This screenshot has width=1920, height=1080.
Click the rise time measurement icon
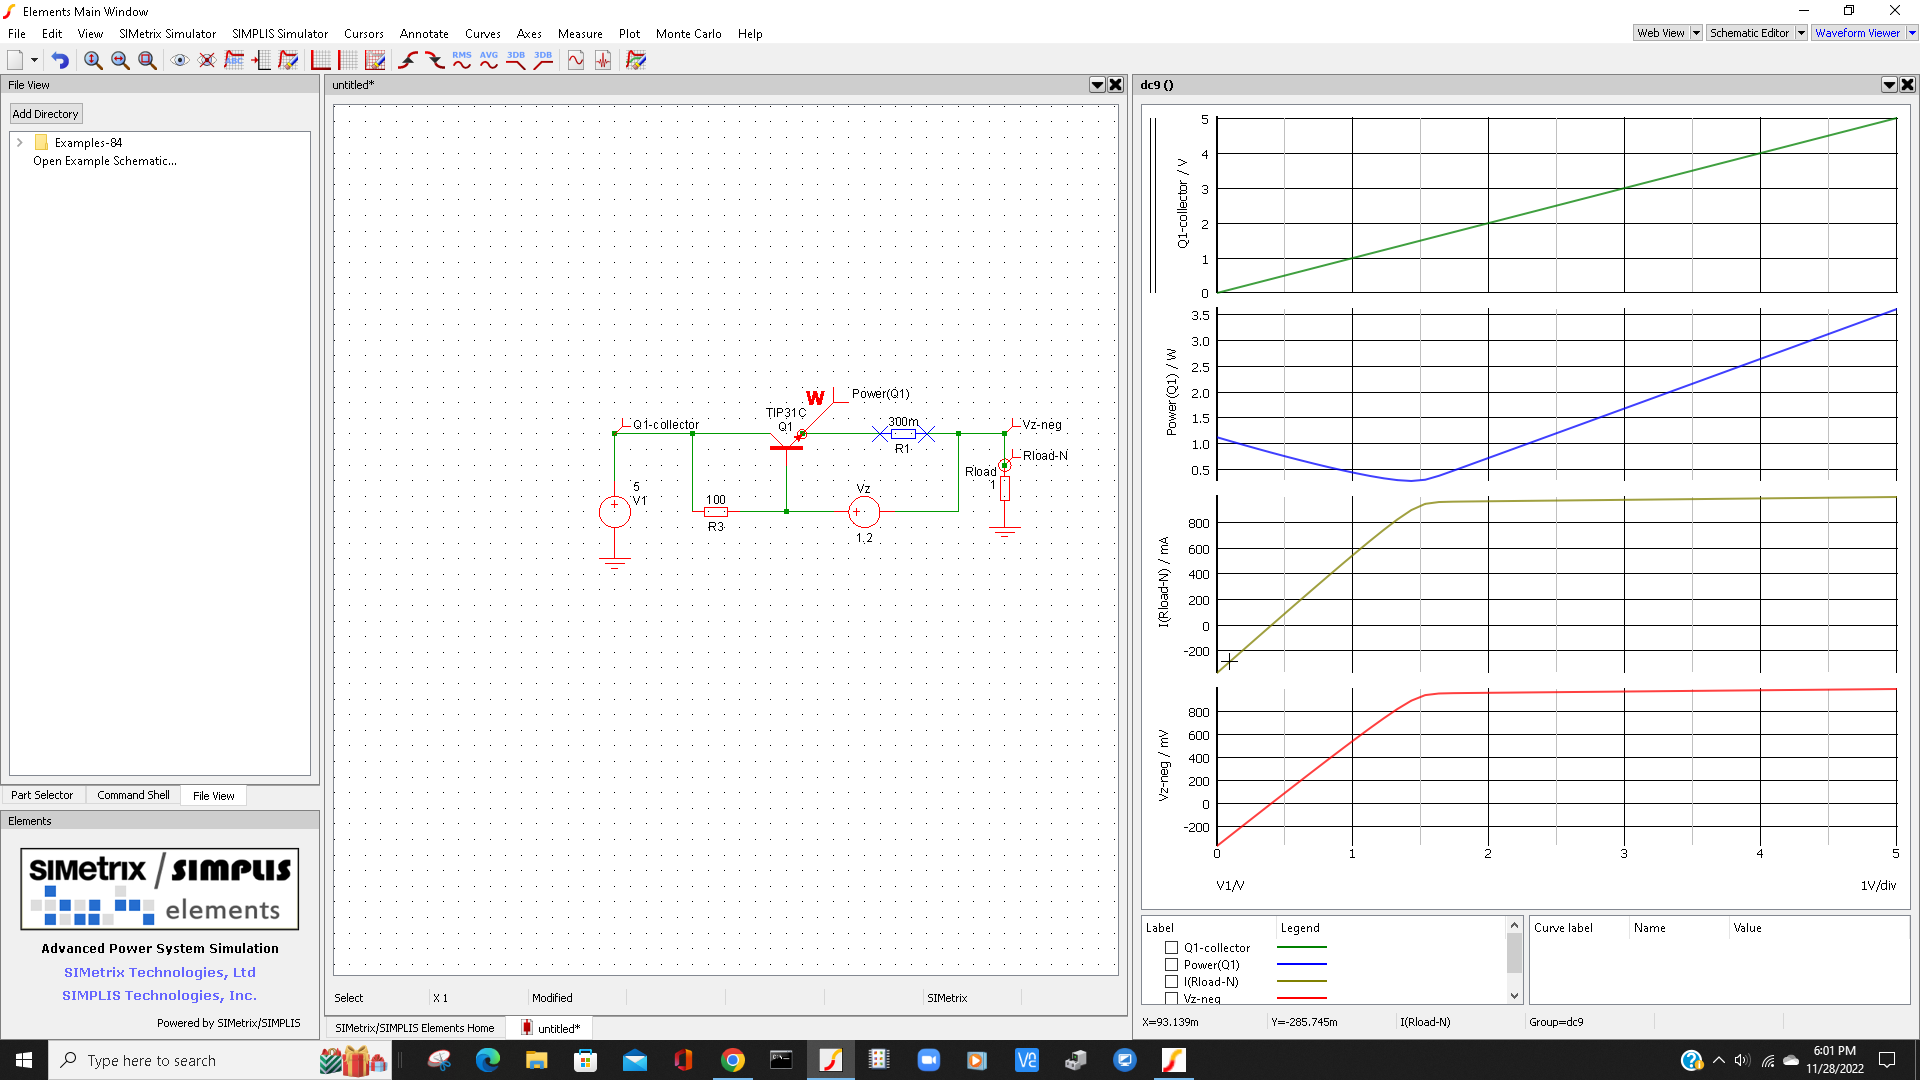pyautogui.click(x=408, y=60)
